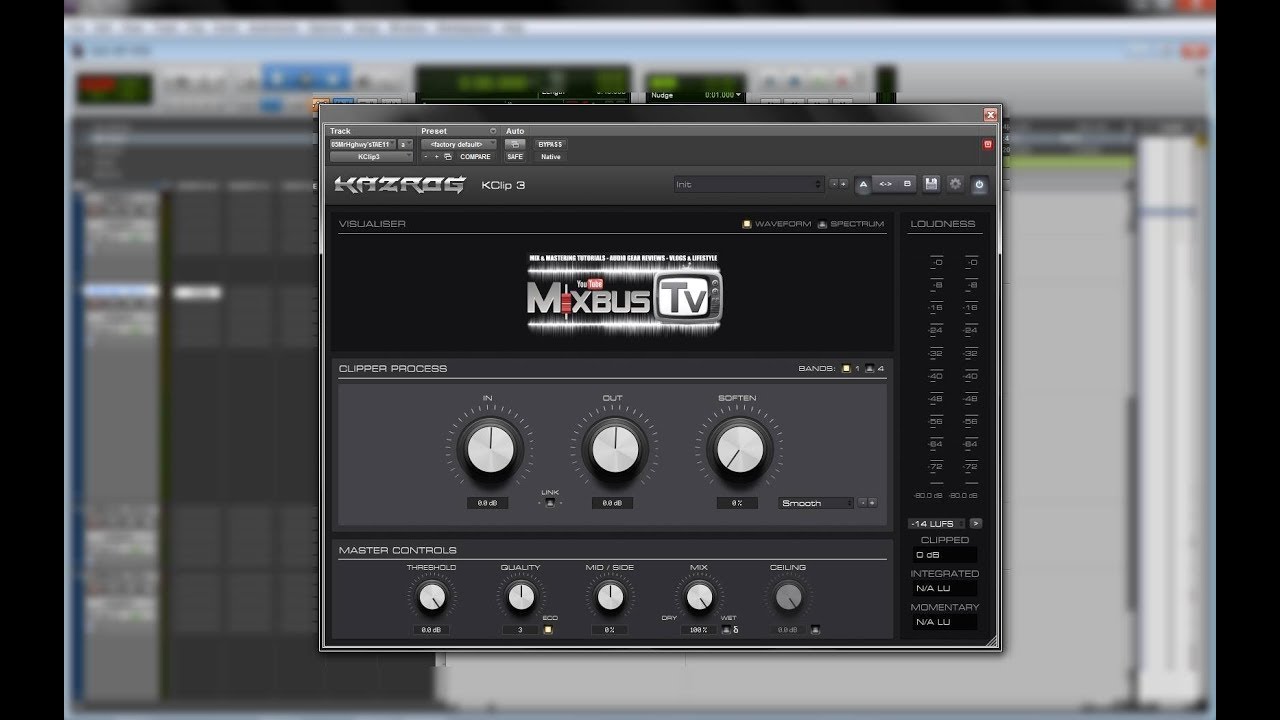This screenshot has height=720, width=1280.
Task: Click the BYPASS button
Action: (551, 144)
